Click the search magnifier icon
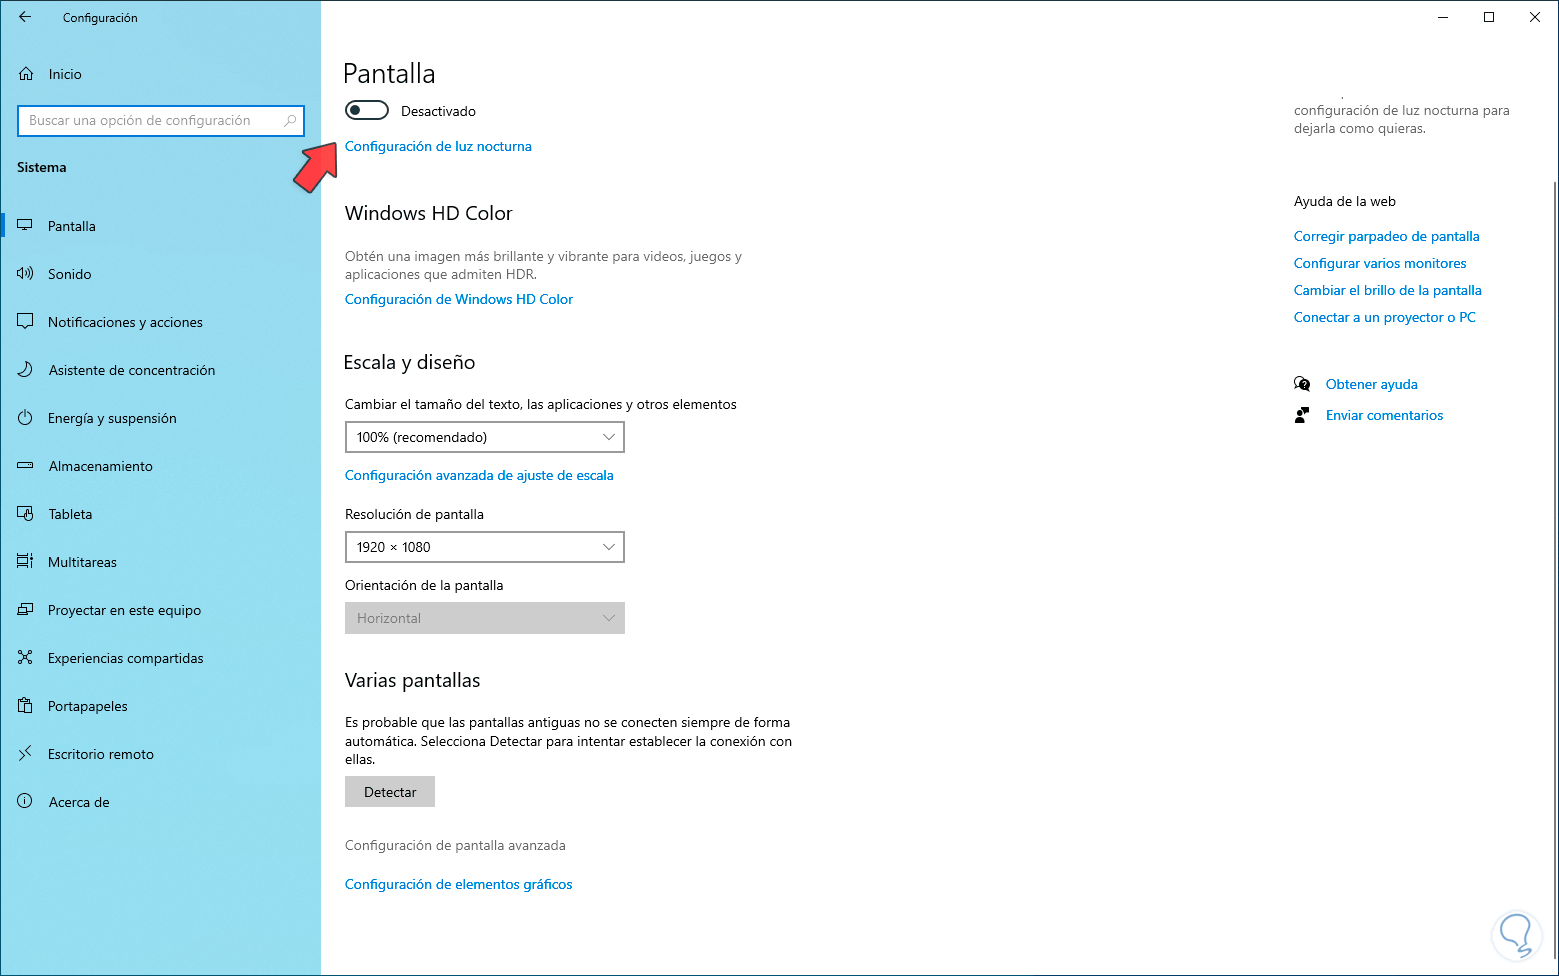Viewport: 1559px width, 976px height. click(x=290, y=121)
